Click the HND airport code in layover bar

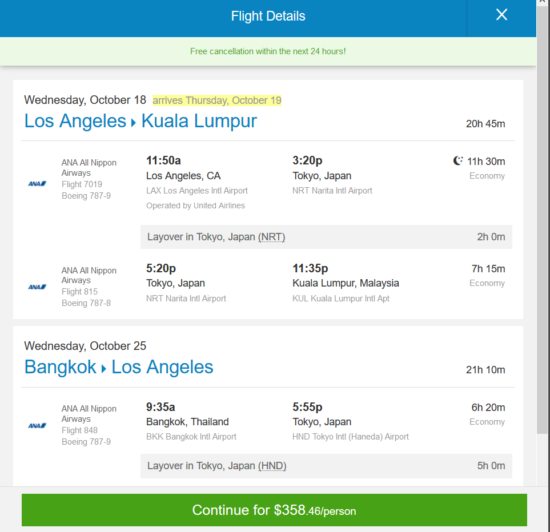[272, 466]
